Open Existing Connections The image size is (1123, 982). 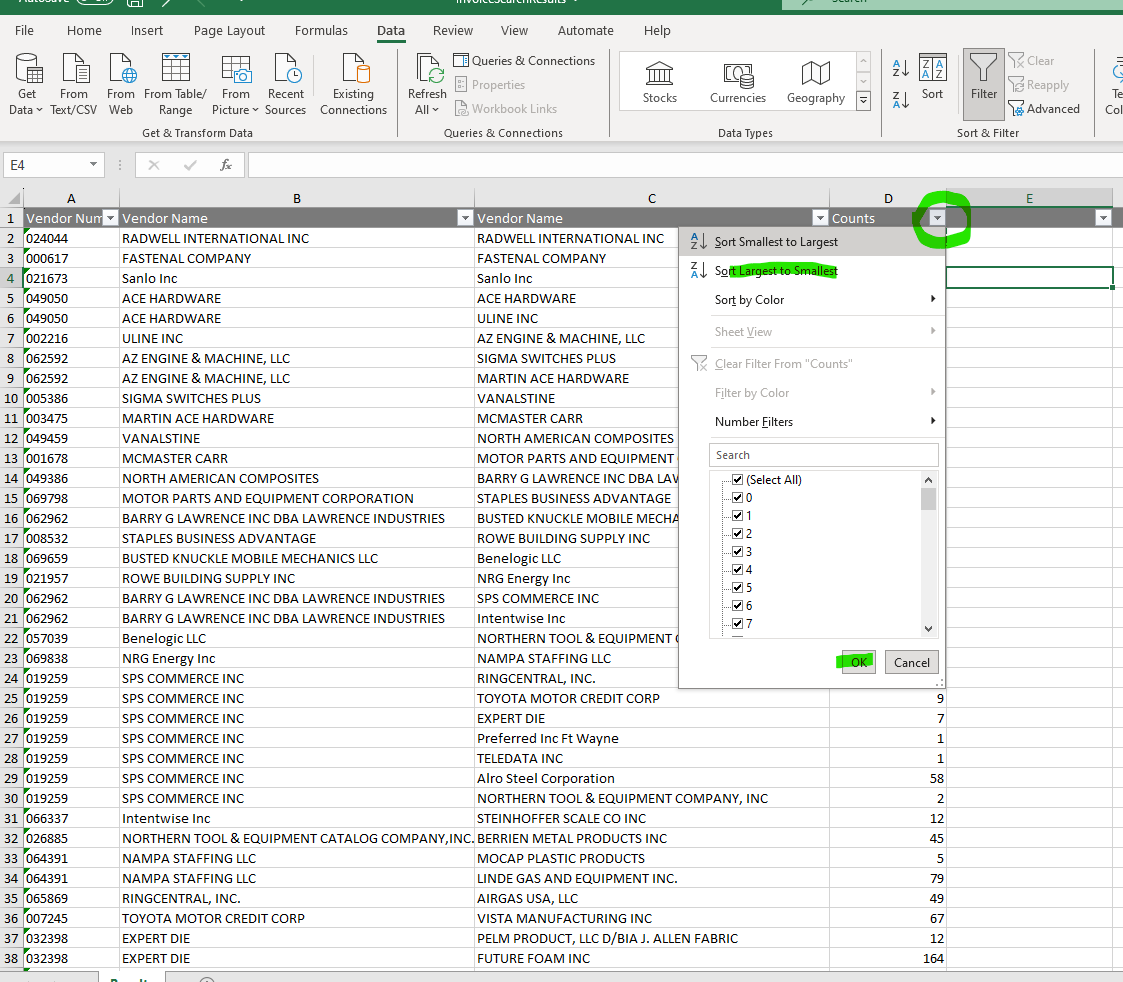tap(353, 85)
